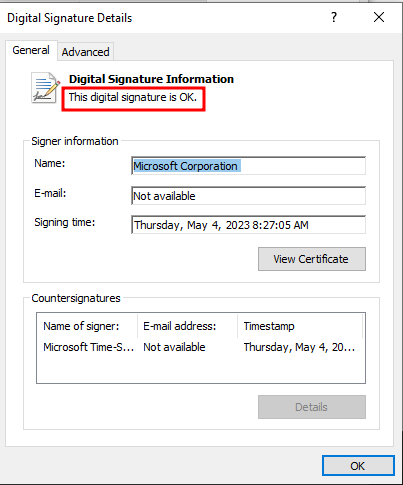Click the OK button
Screen dimensions: 403x485
(358, 466)
